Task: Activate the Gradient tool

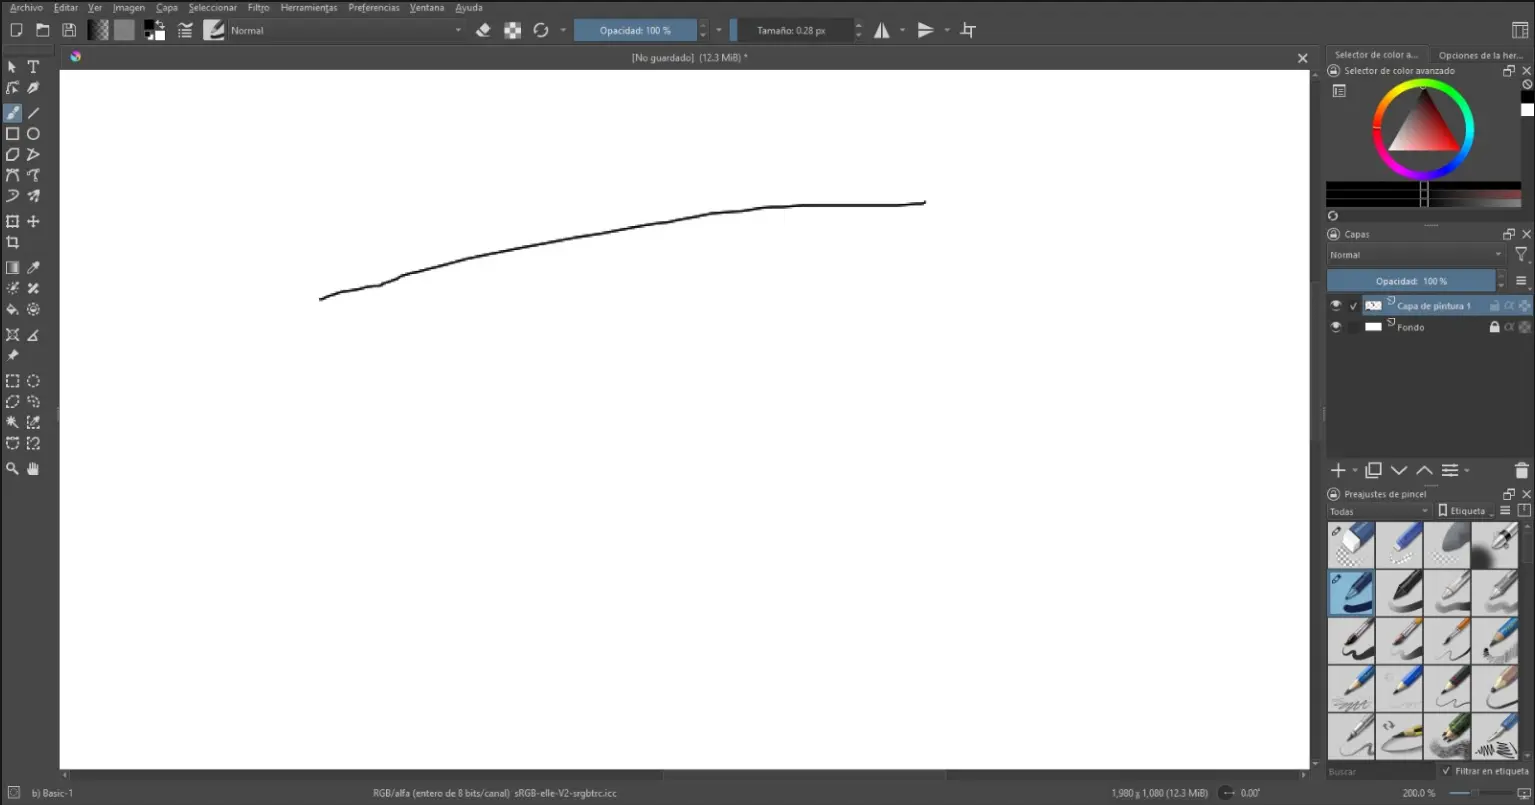Action: 12,267
